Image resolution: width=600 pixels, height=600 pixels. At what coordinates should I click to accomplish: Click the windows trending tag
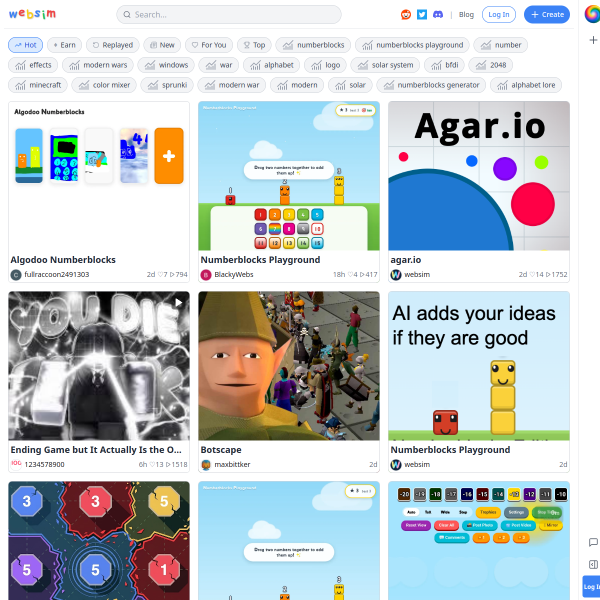166,65
